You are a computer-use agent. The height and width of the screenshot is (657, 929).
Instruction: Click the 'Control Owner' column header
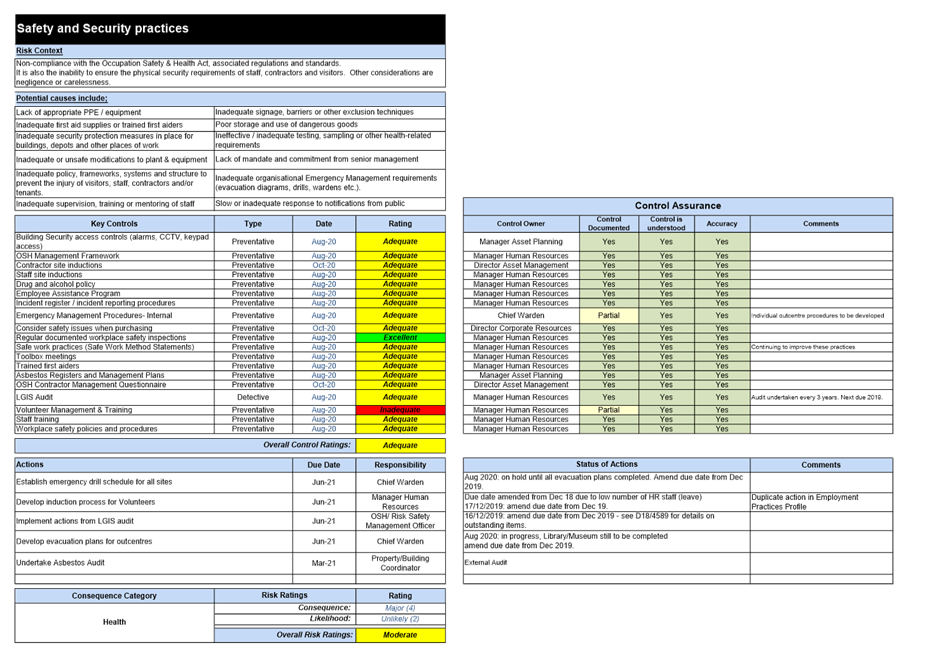click(521, 224)
